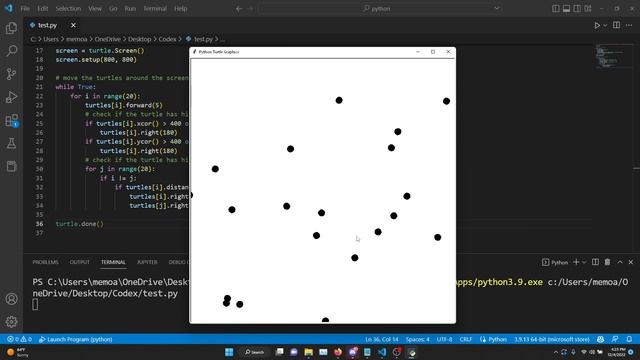640x360 pixels.
Task: Click Codex breadcrumb segment
Action: tap(167, 39)
